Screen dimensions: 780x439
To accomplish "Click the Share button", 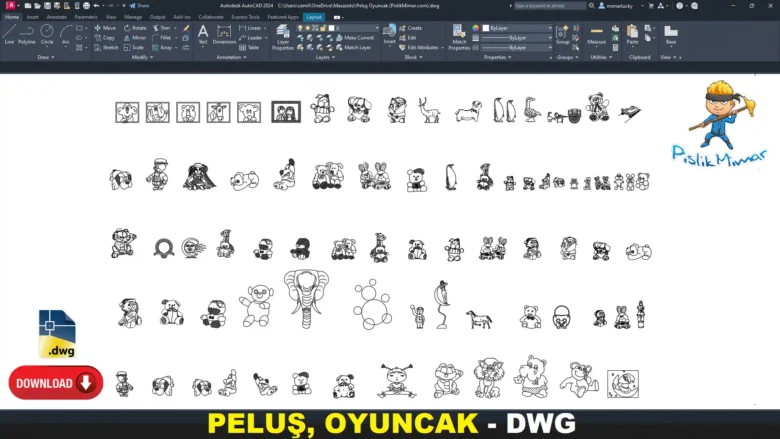I will click(139, 6).
